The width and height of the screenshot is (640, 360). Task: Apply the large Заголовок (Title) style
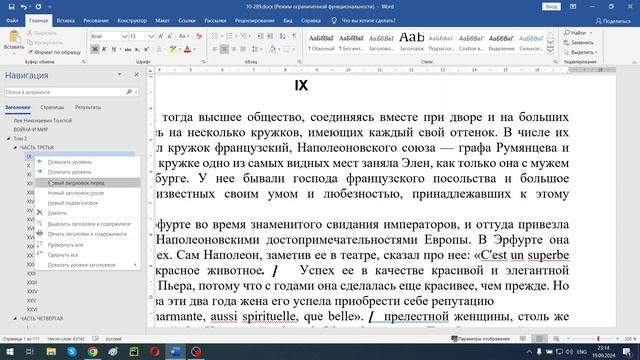[411, 42]
